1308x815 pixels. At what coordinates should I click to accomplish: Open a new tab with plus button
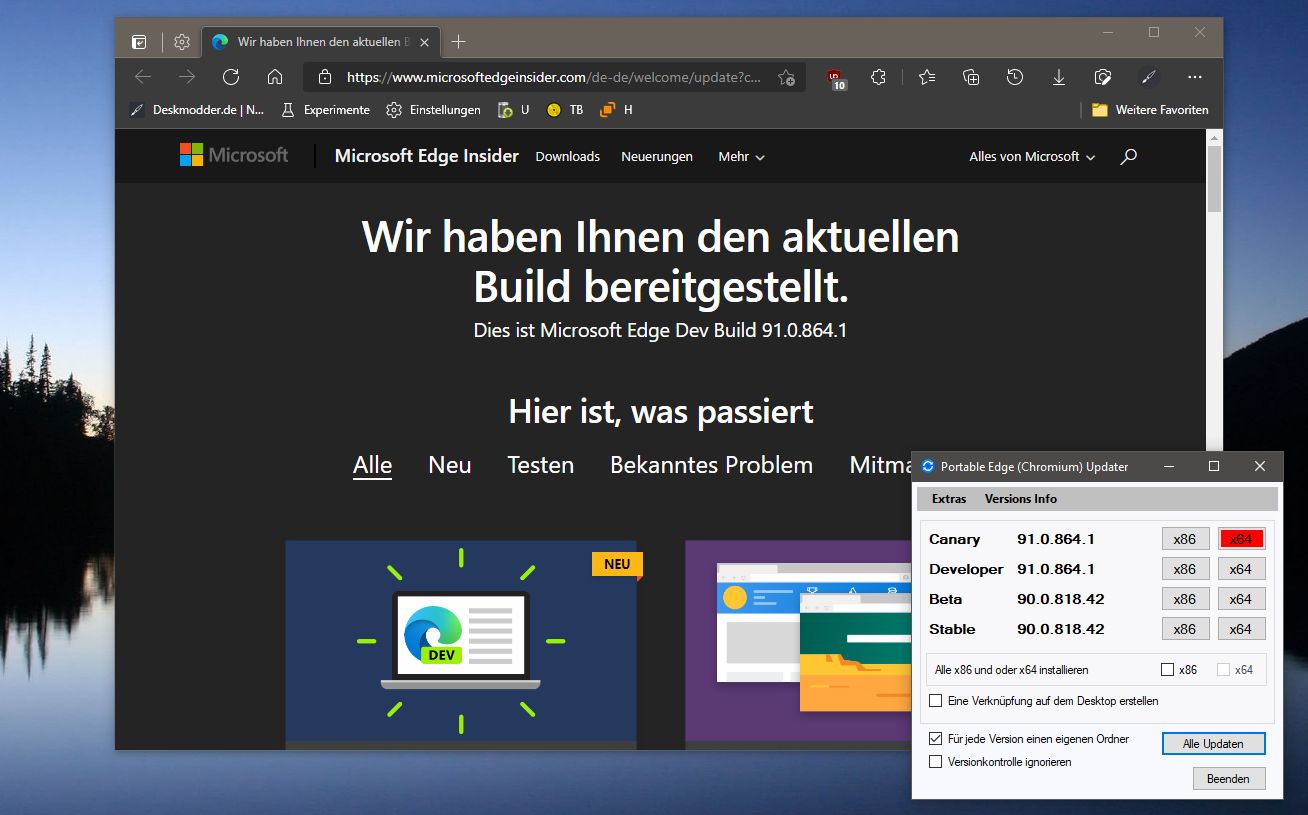point(458,42)
